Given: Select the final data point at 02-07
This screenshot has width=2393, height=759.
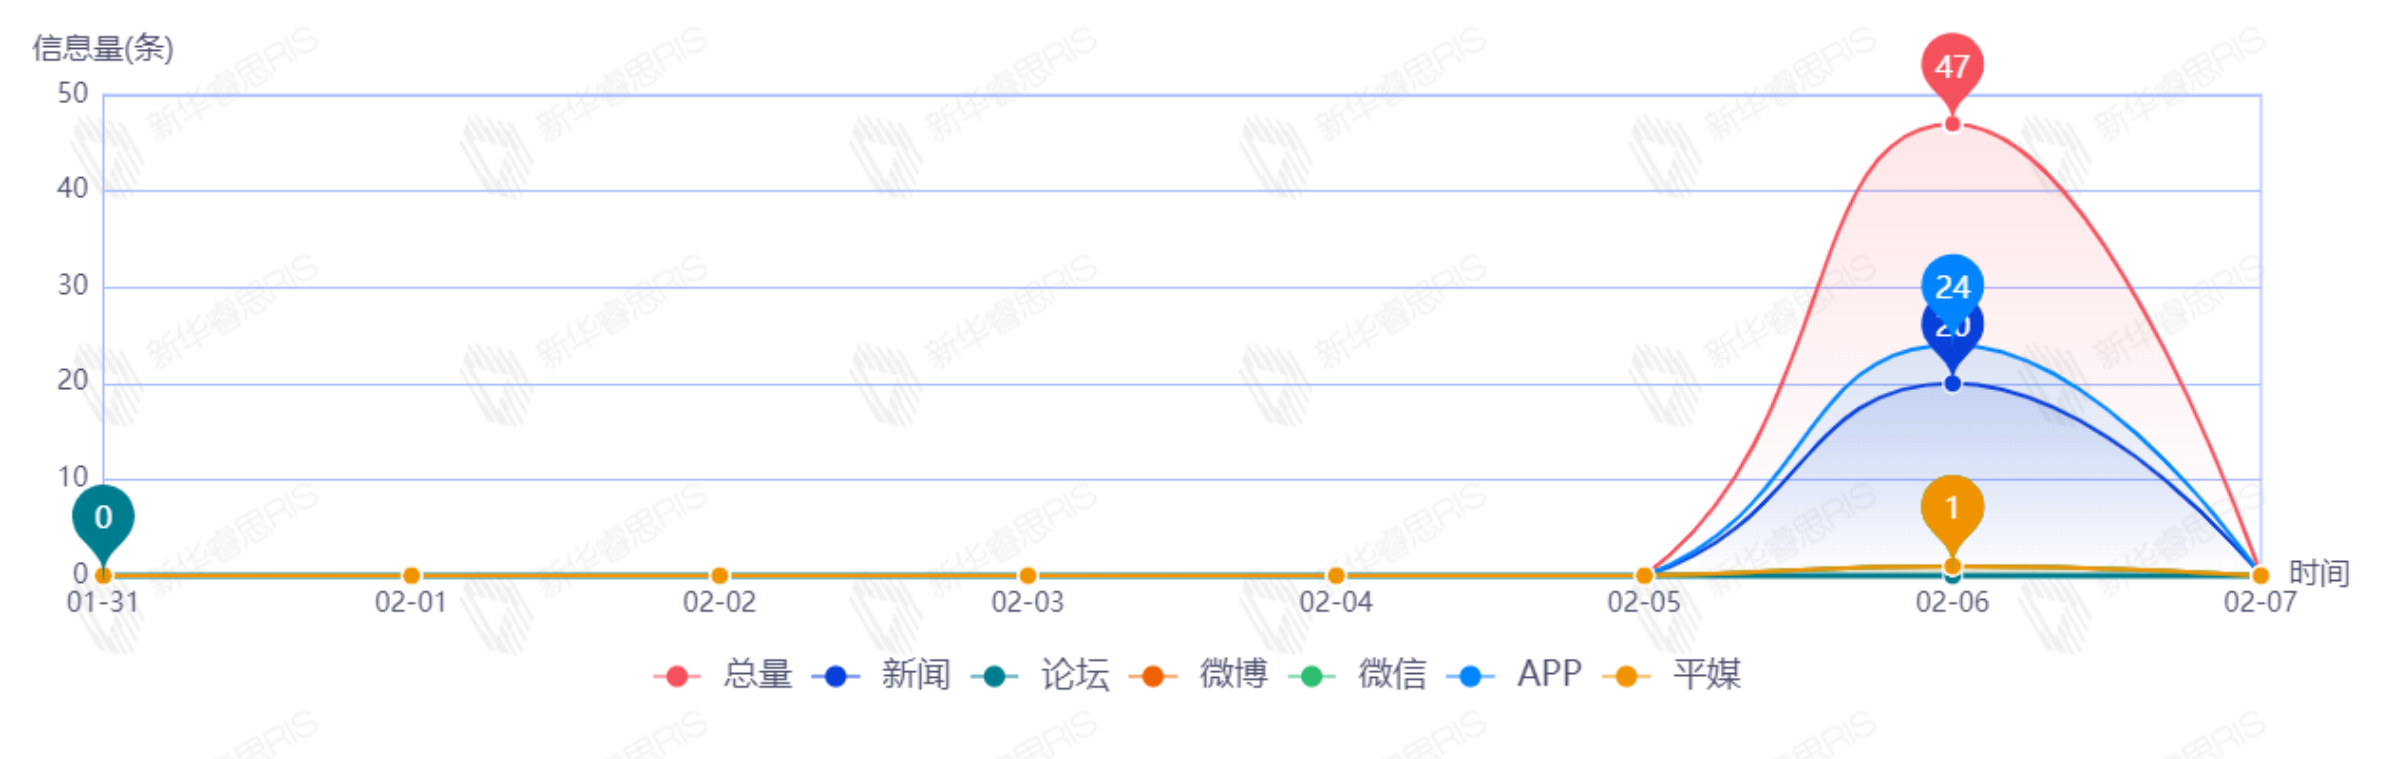Looking at the screenshot, I should point(2259,575).
